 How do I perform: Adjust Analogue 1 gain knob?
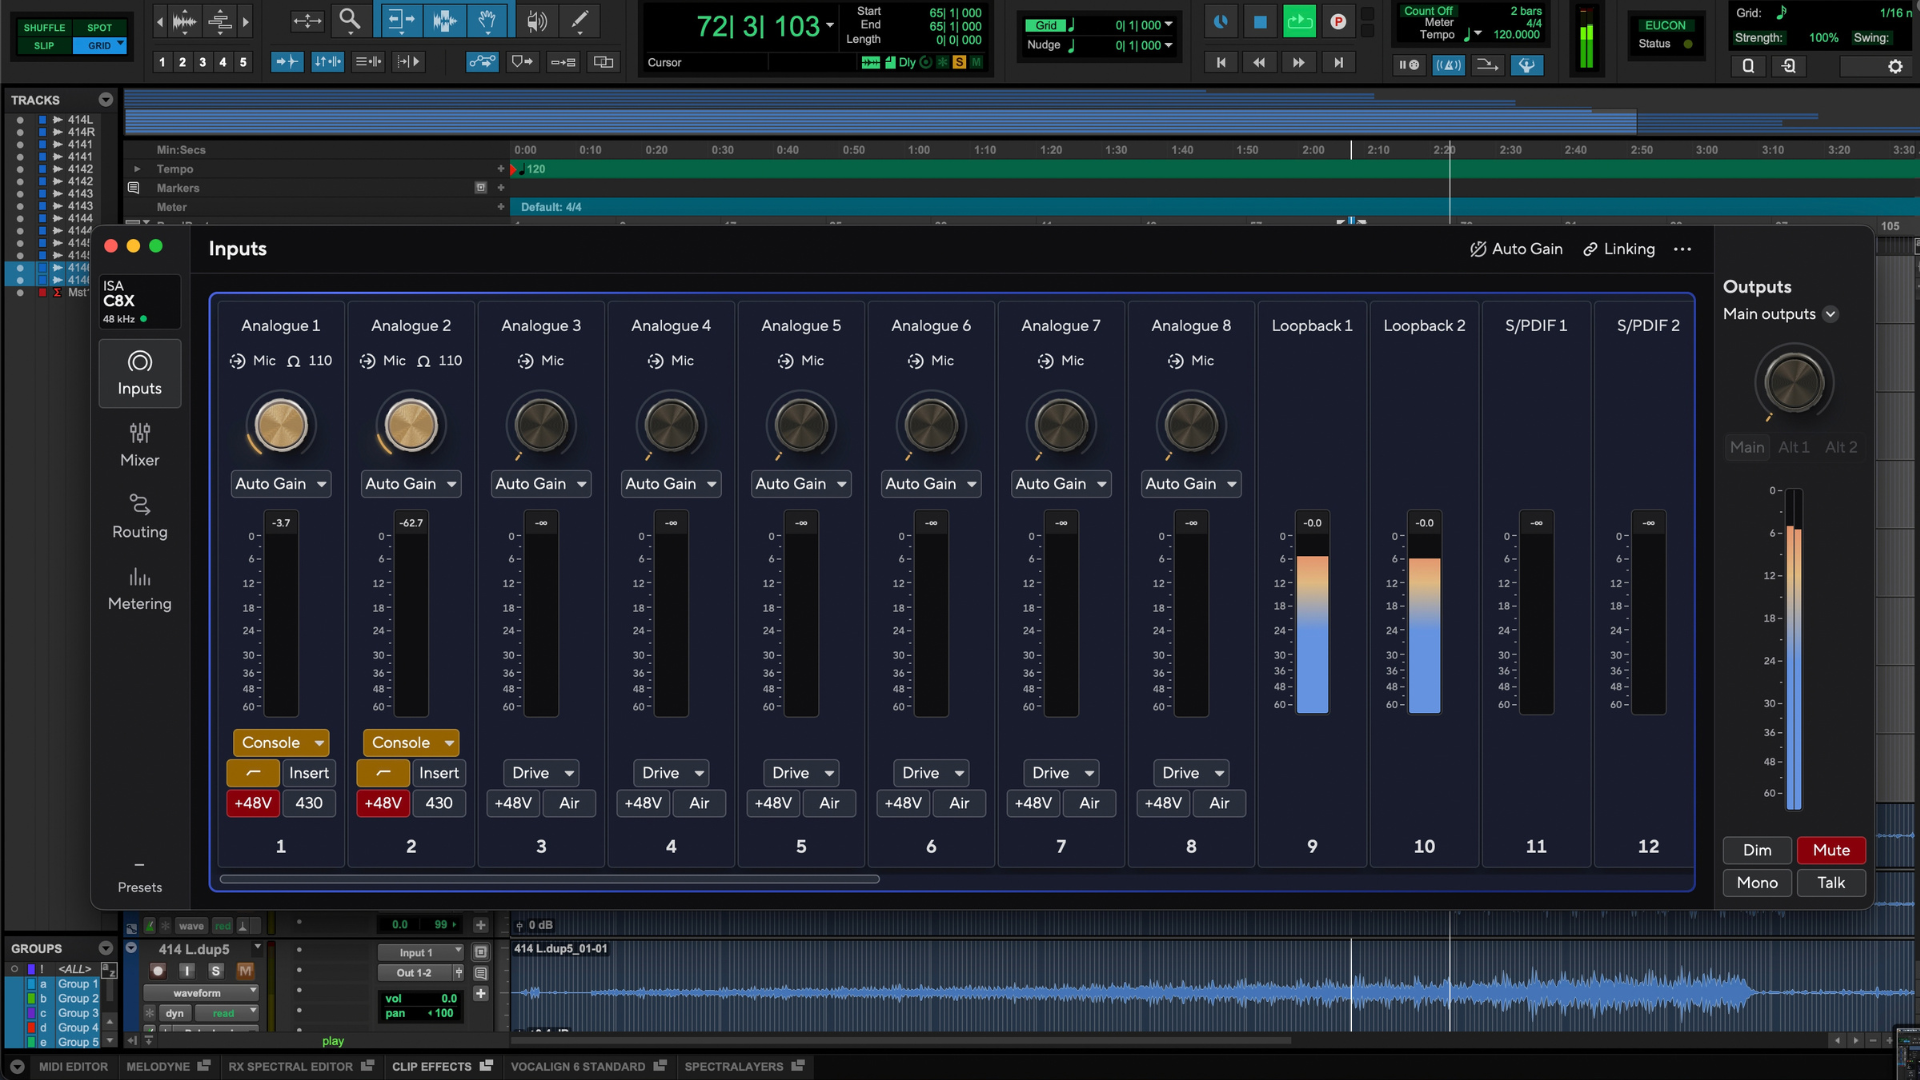tap(281, 425)
